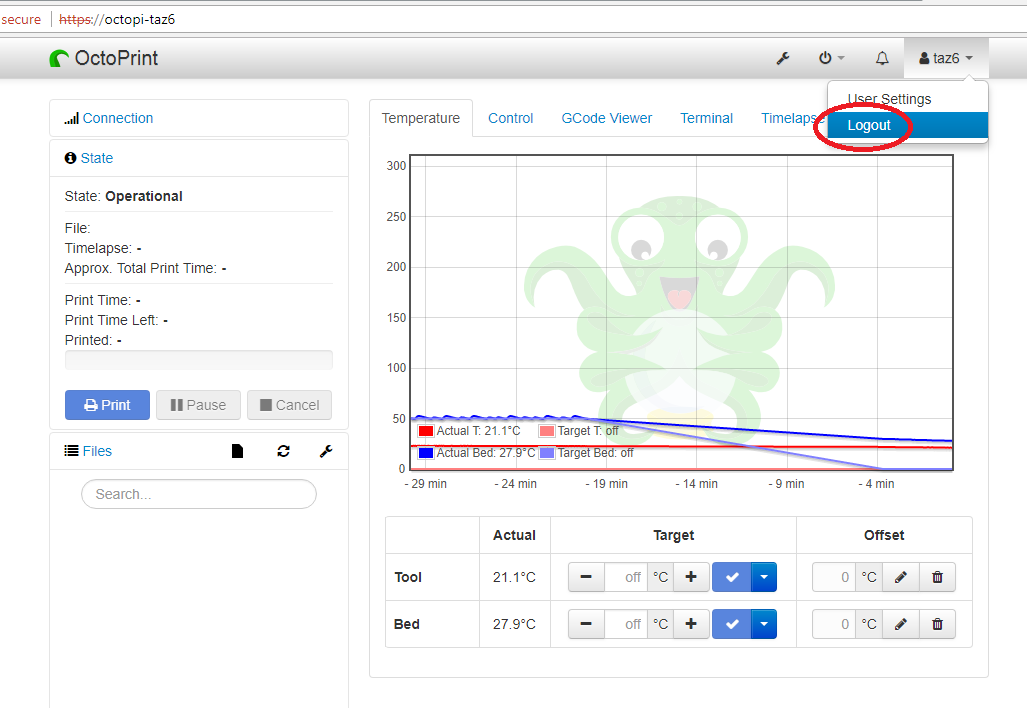Create a new file with the Files page icon
Viewport: 1027px width, 708px height.
coord(237,451)
